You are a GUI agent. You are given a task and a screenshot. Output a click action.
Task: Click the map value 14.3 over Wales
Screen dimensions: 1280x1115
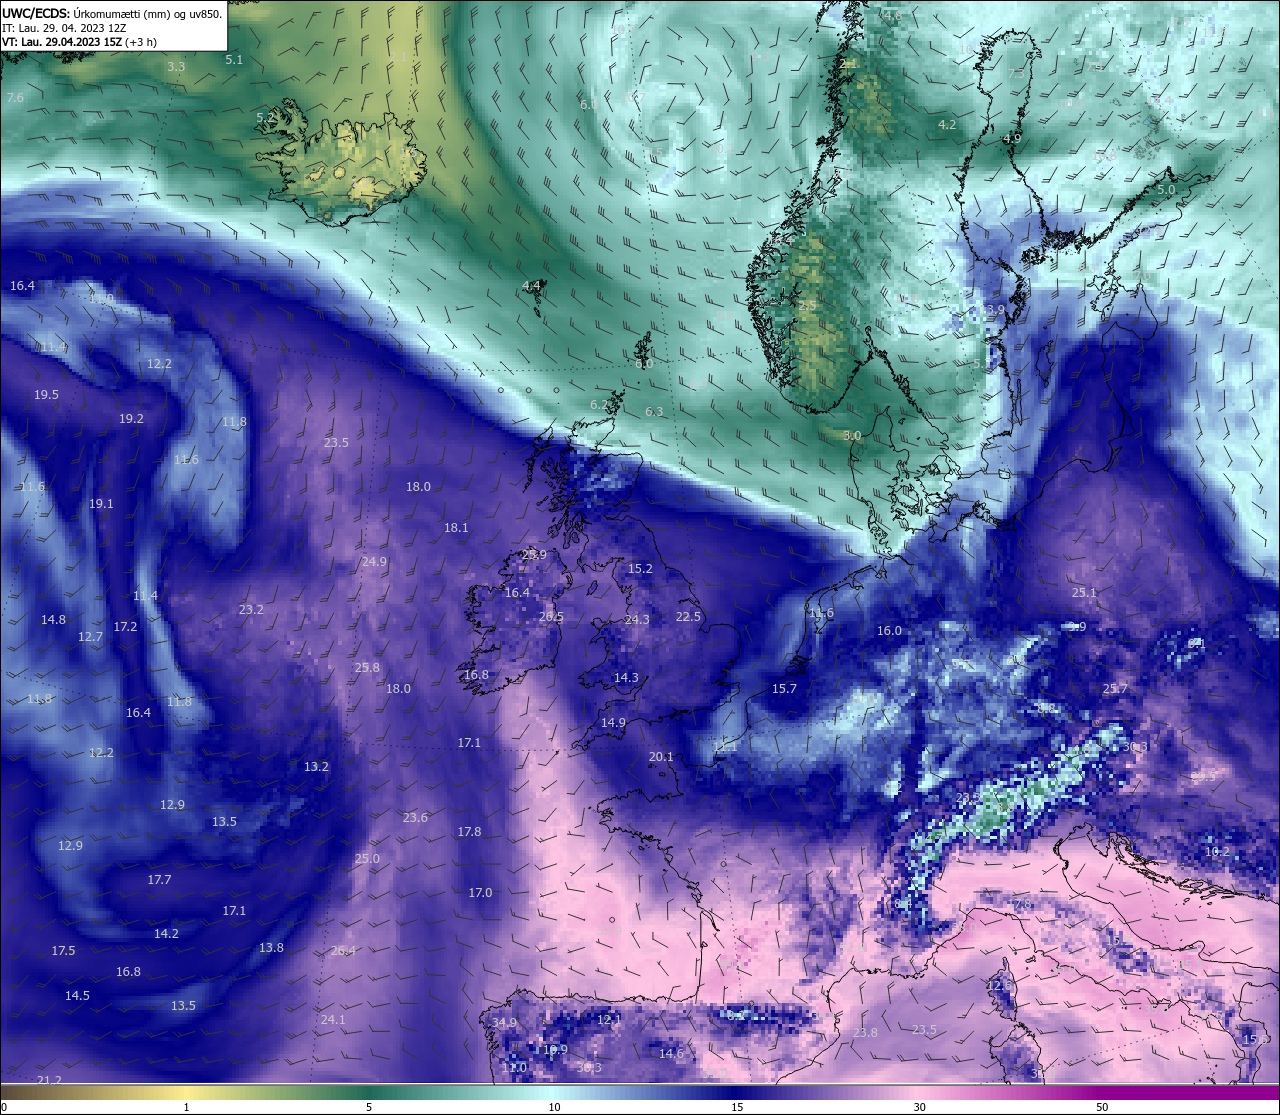626,678
